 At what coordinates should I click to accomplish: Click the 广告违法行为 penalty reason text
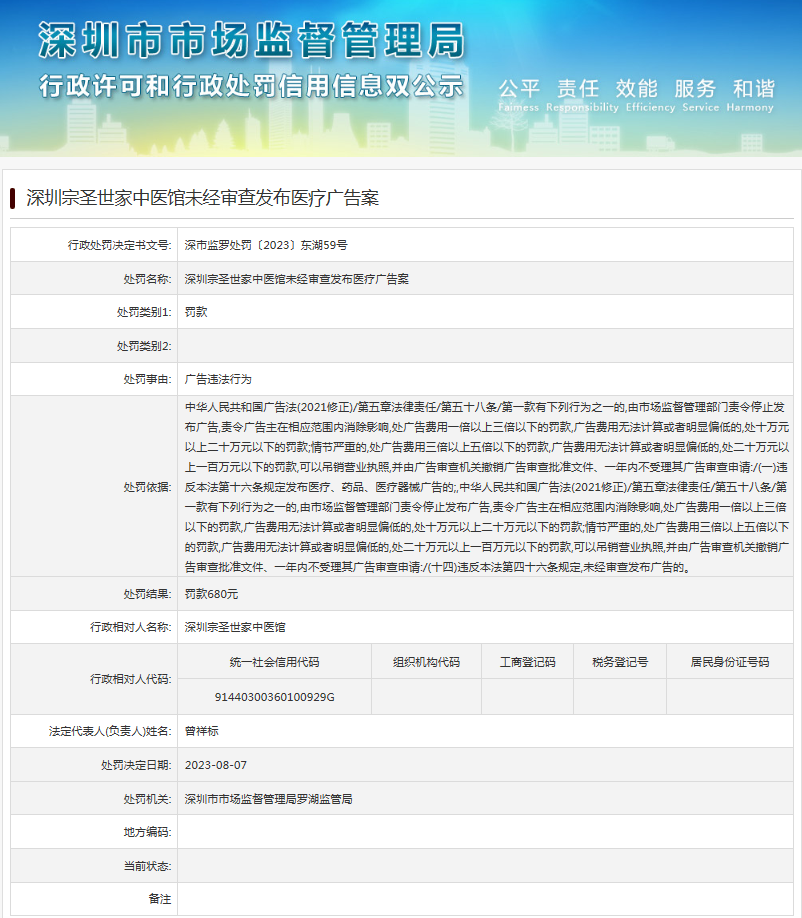coord(218,380)
